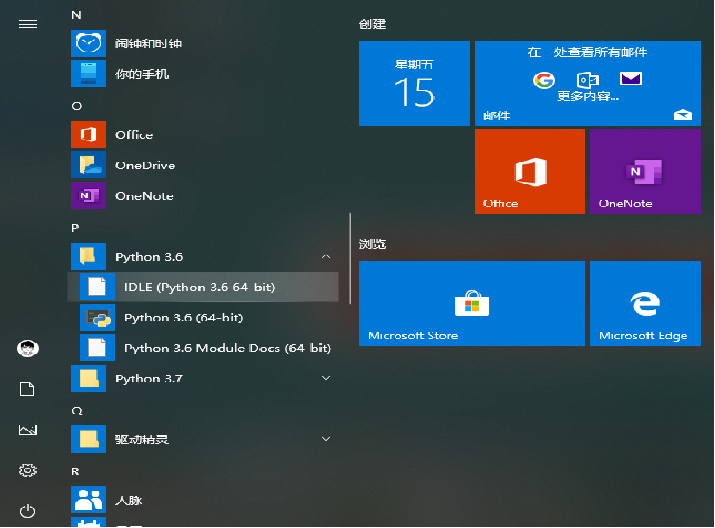Open the OneDrive icon in the app list

coord(88,165)
